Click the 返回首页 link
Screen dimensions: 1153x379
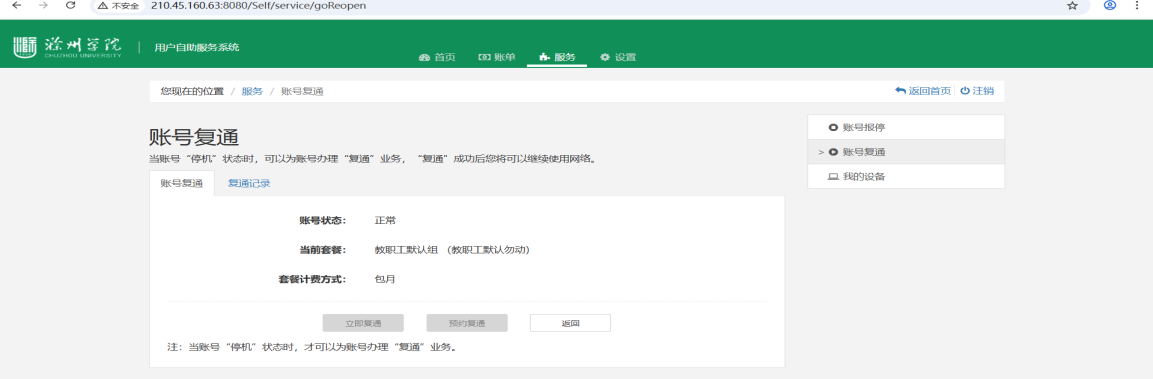click(923, 91)
